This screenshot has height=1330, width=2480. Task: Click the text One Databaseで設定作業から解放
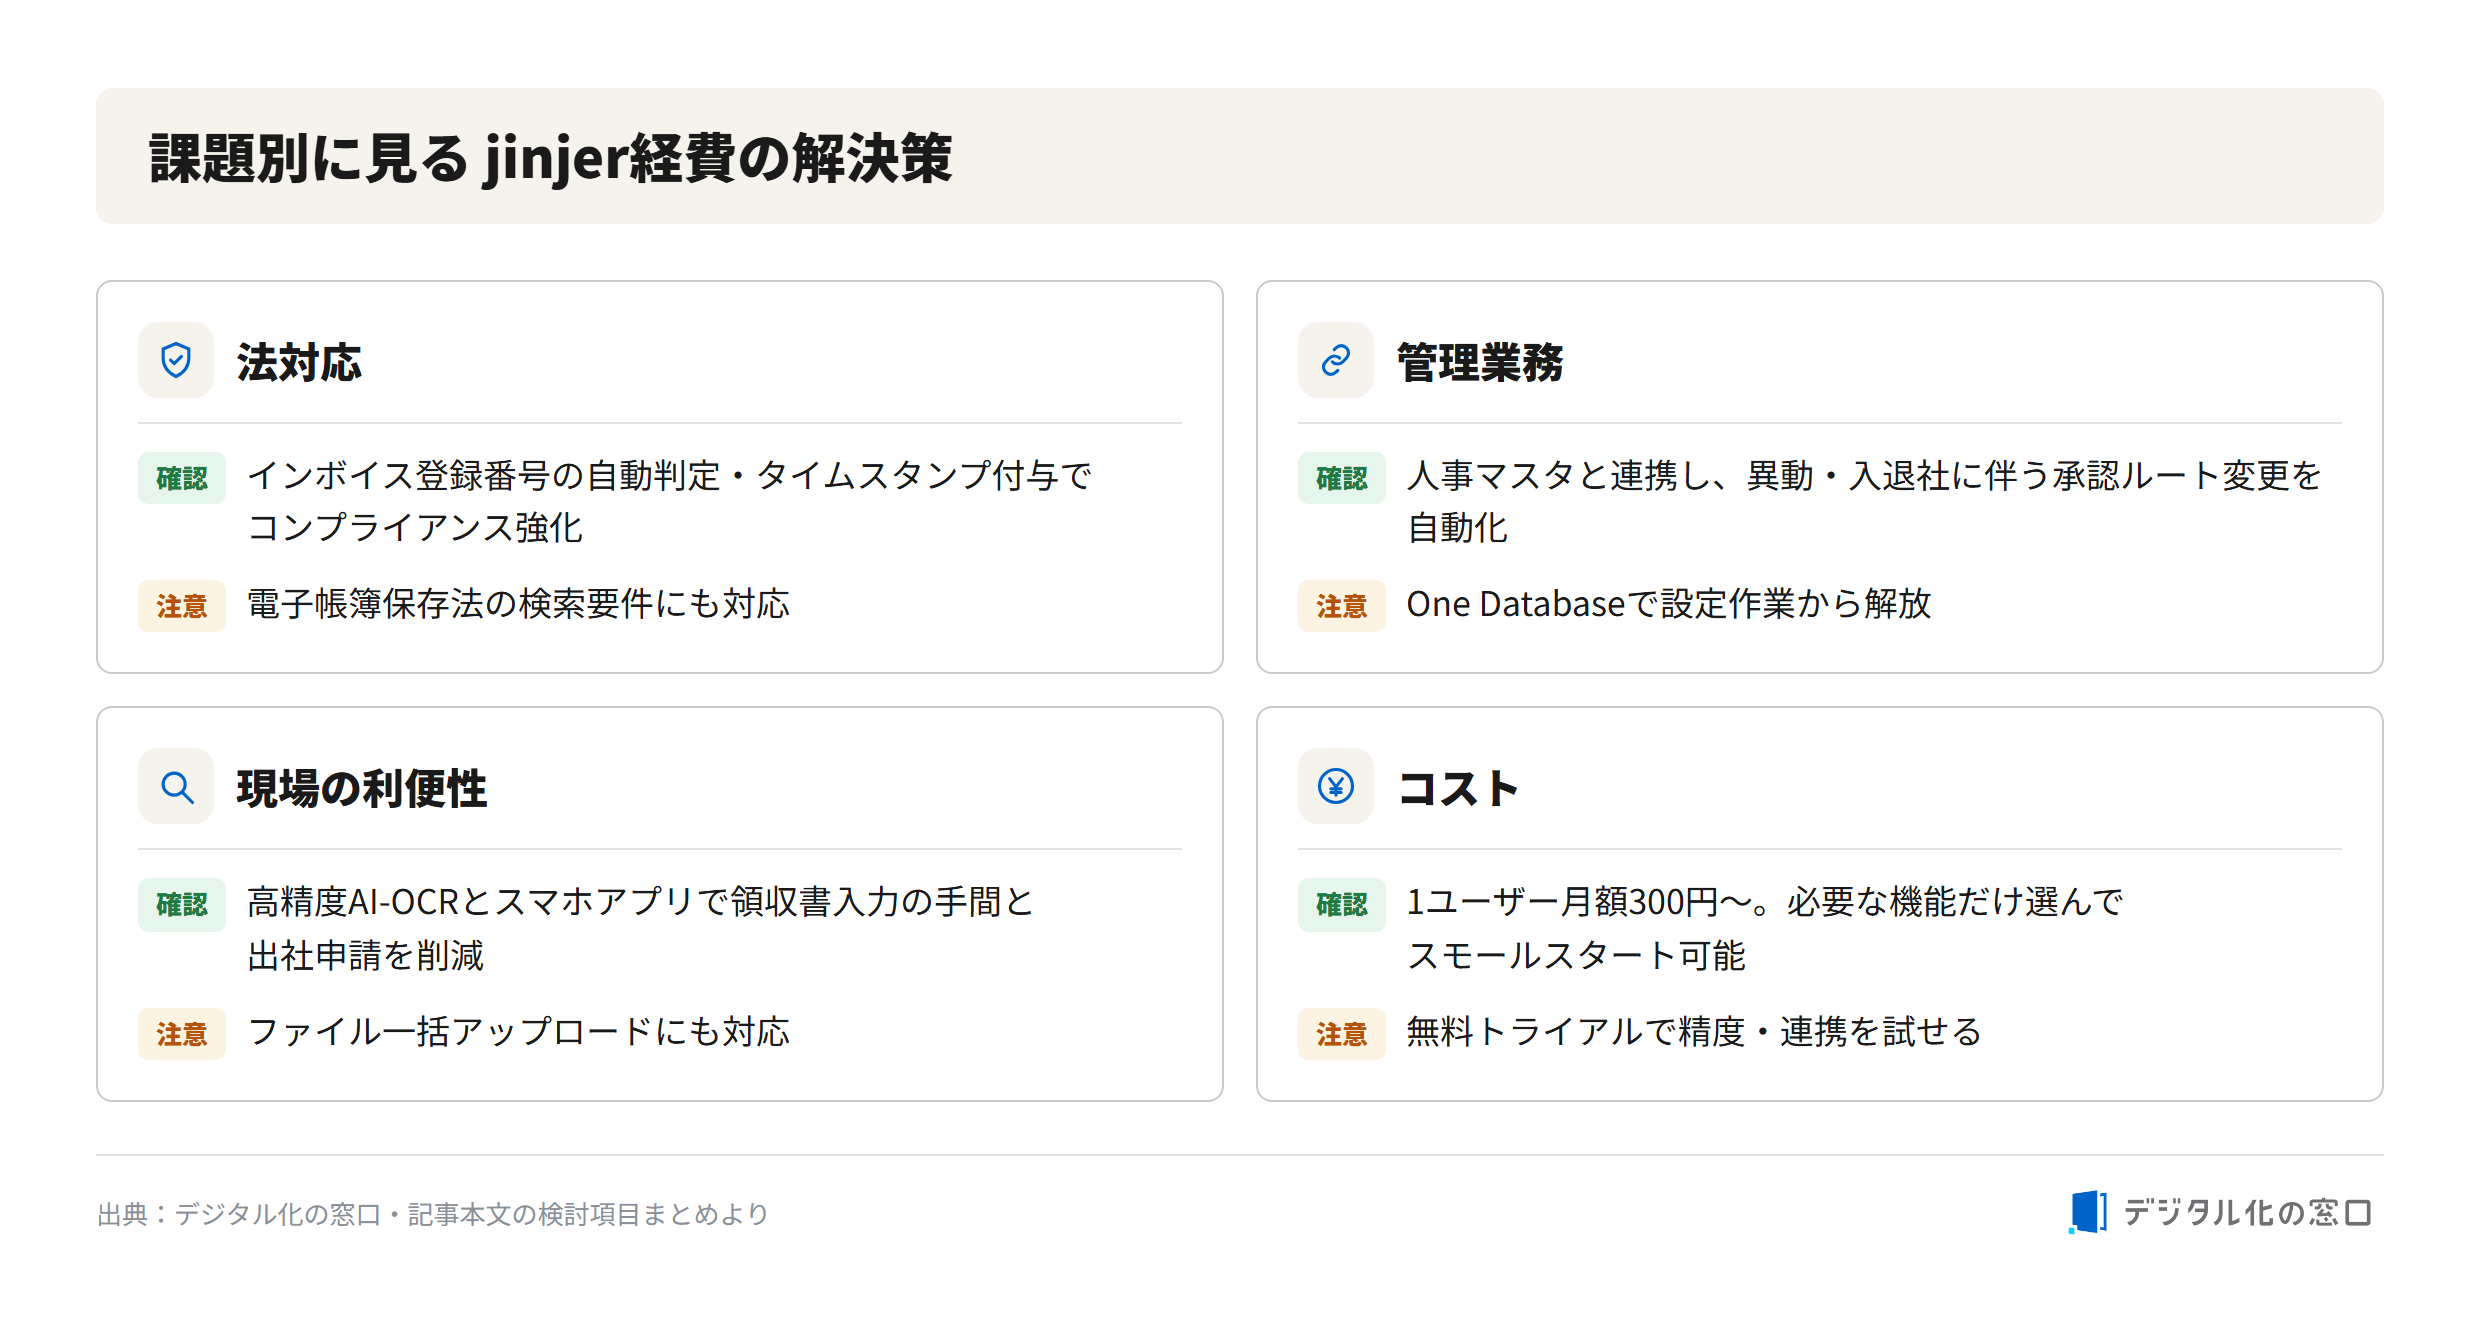[x=1669, y=604]
